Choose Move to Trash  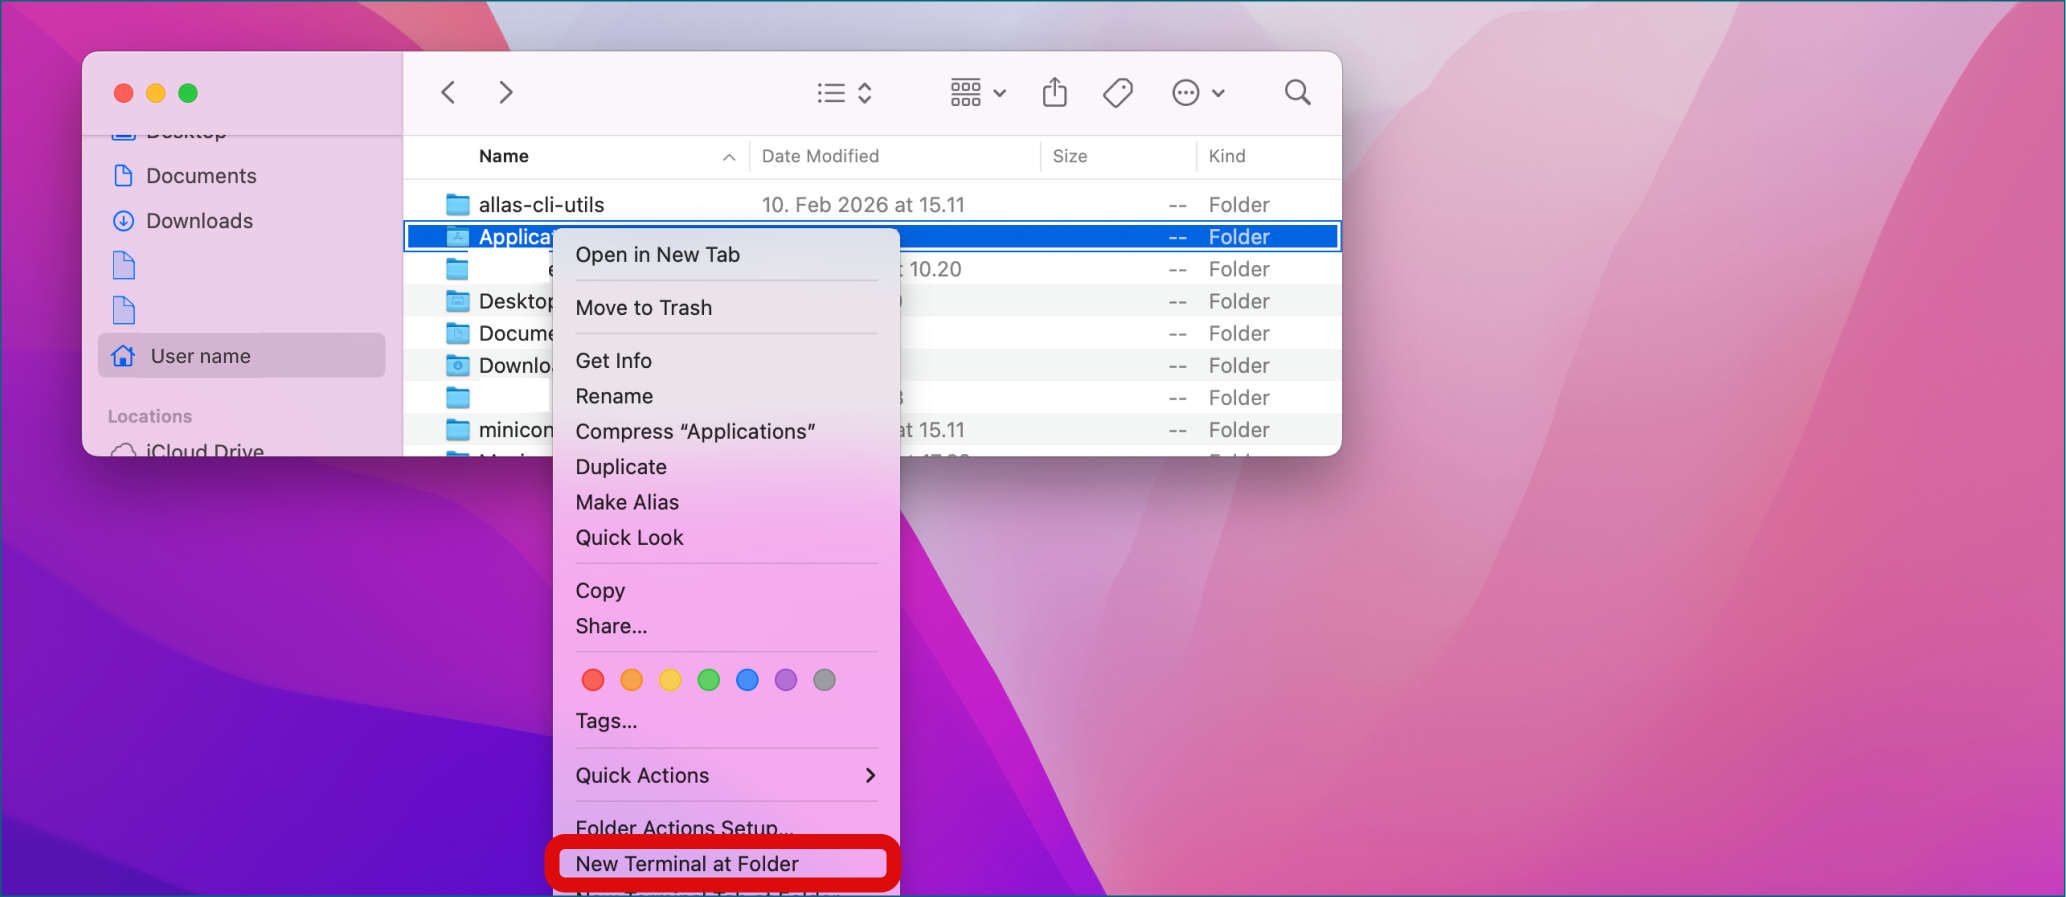point(644,308)
